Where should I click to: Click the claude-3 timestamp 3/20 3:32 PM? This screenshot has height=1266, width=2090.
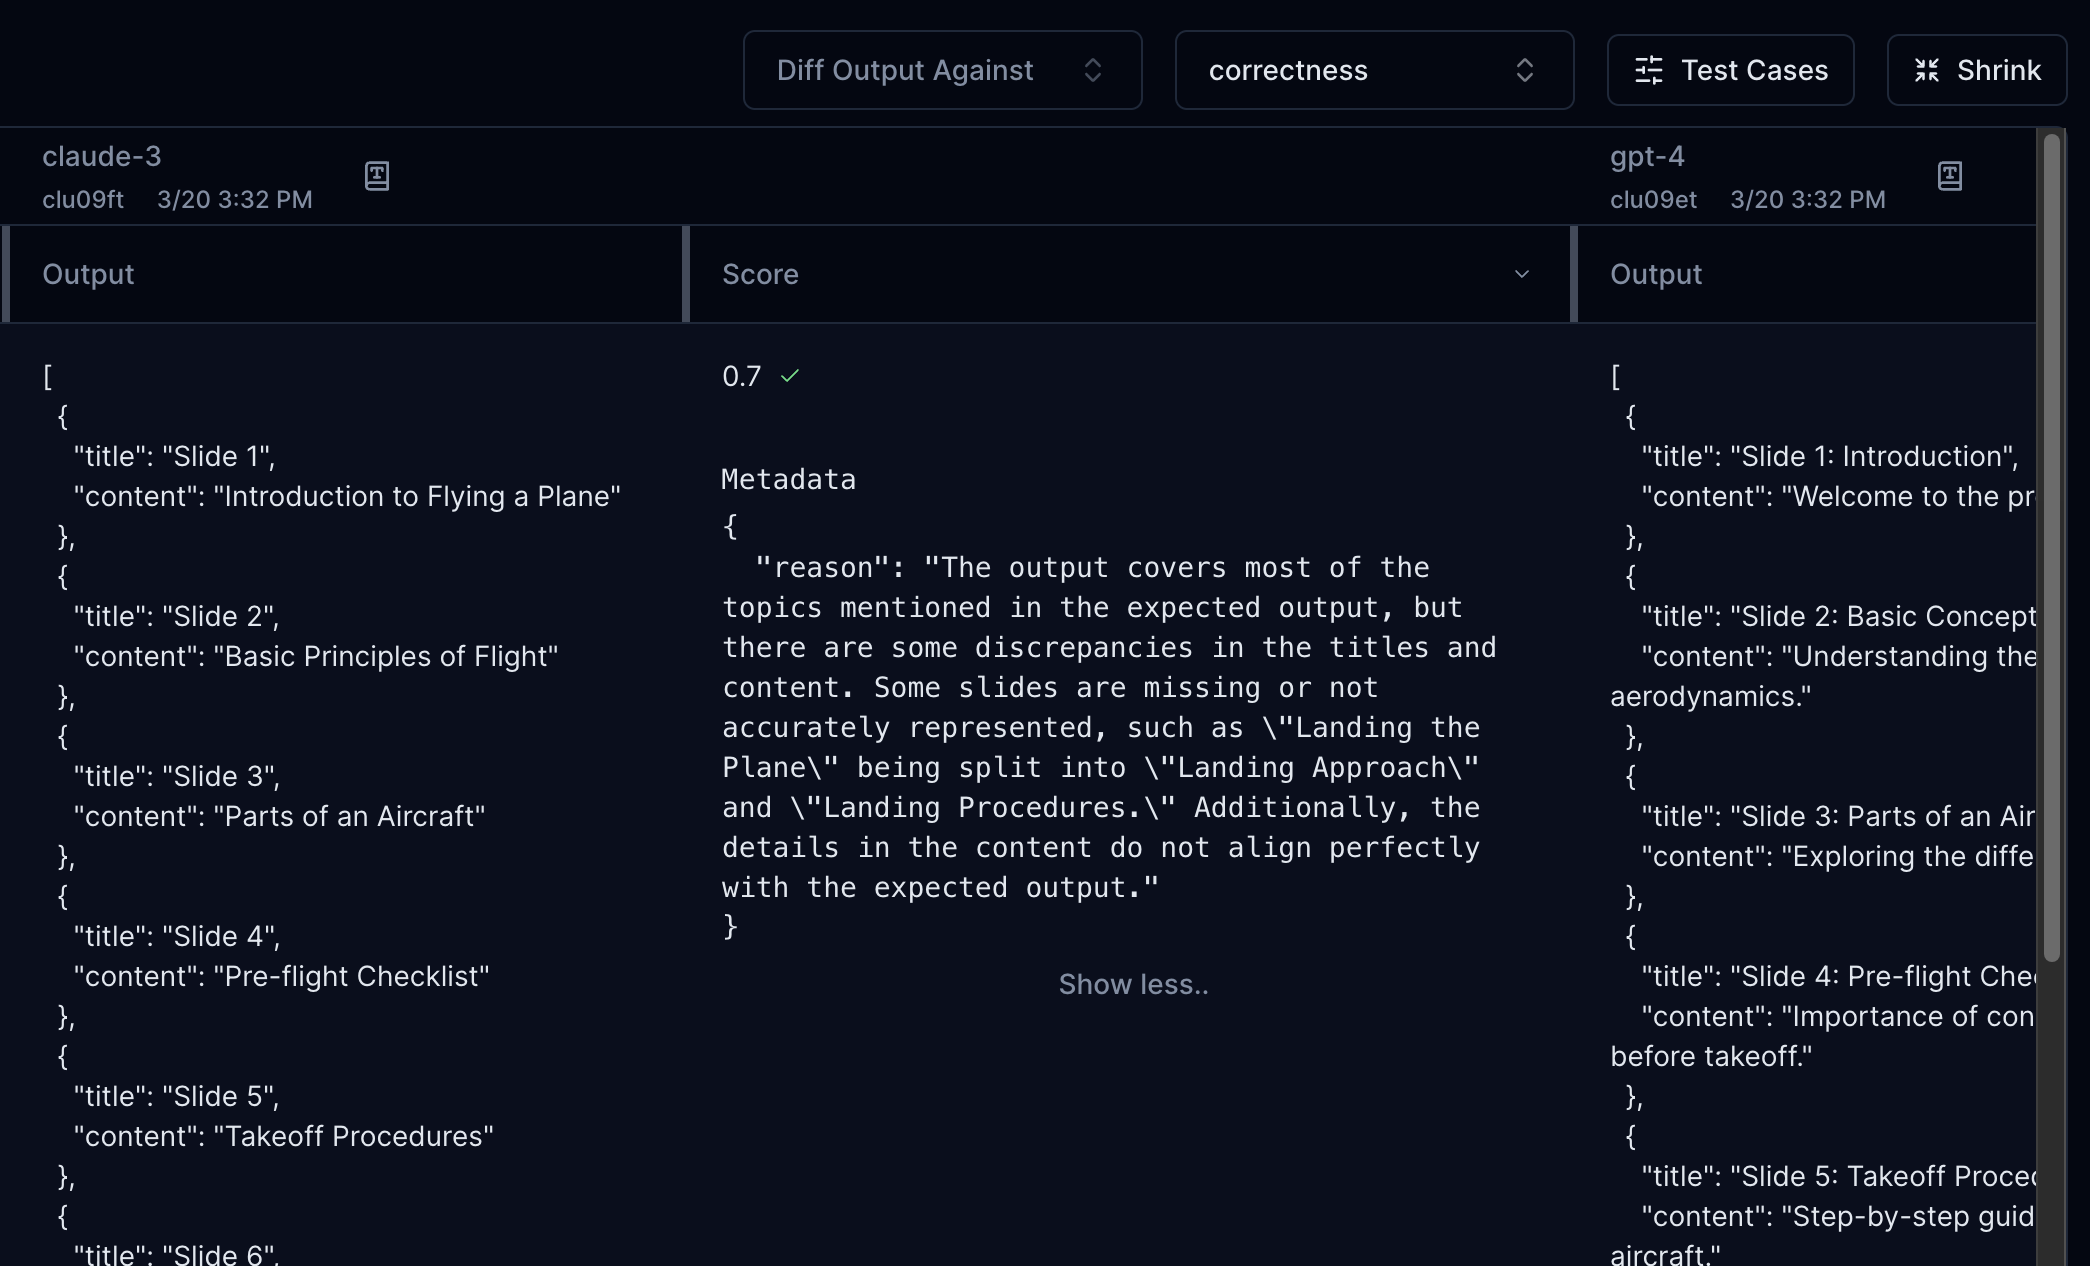(235, 200)
